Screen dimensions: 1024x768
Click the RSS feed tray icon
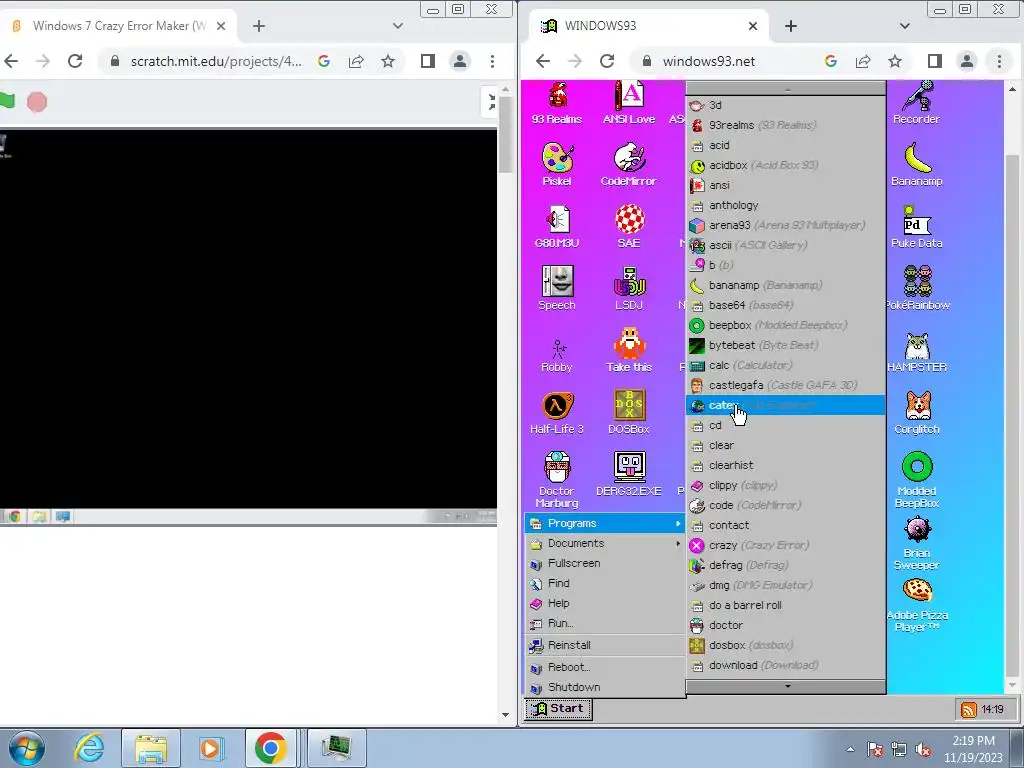(x=968, y=709)
